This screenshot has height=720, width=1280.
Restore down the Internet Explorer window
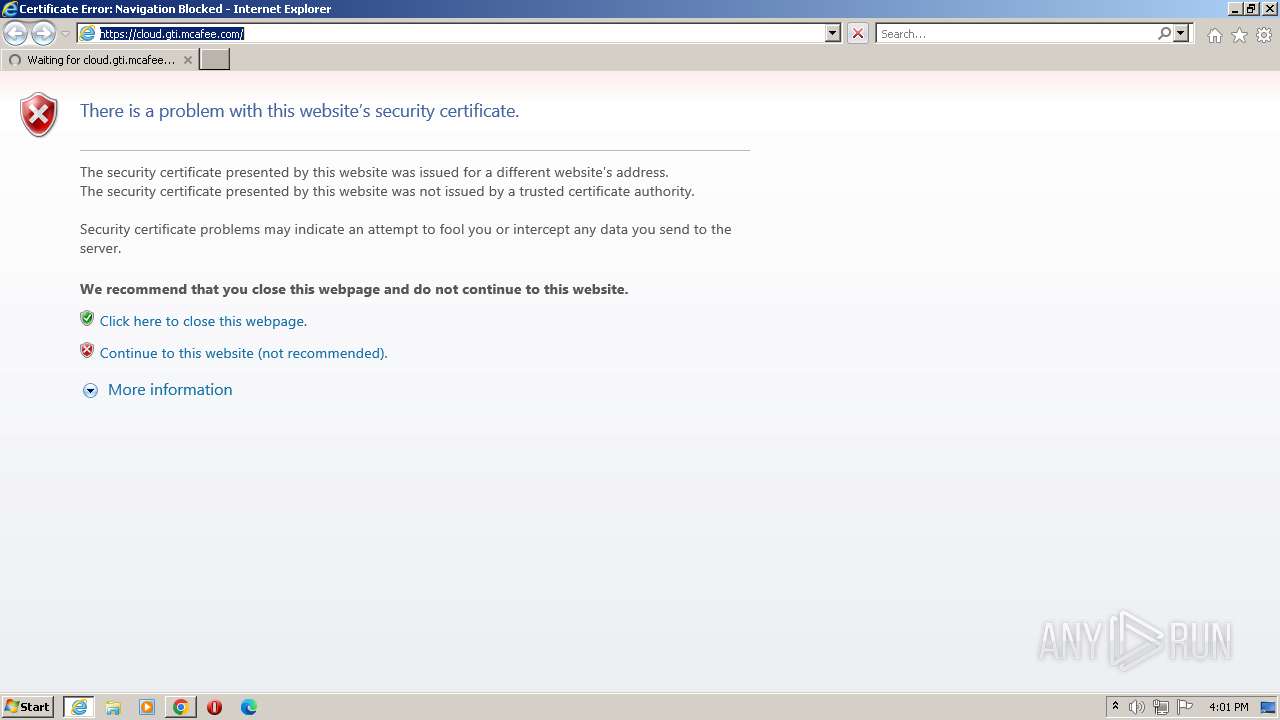1251,9
